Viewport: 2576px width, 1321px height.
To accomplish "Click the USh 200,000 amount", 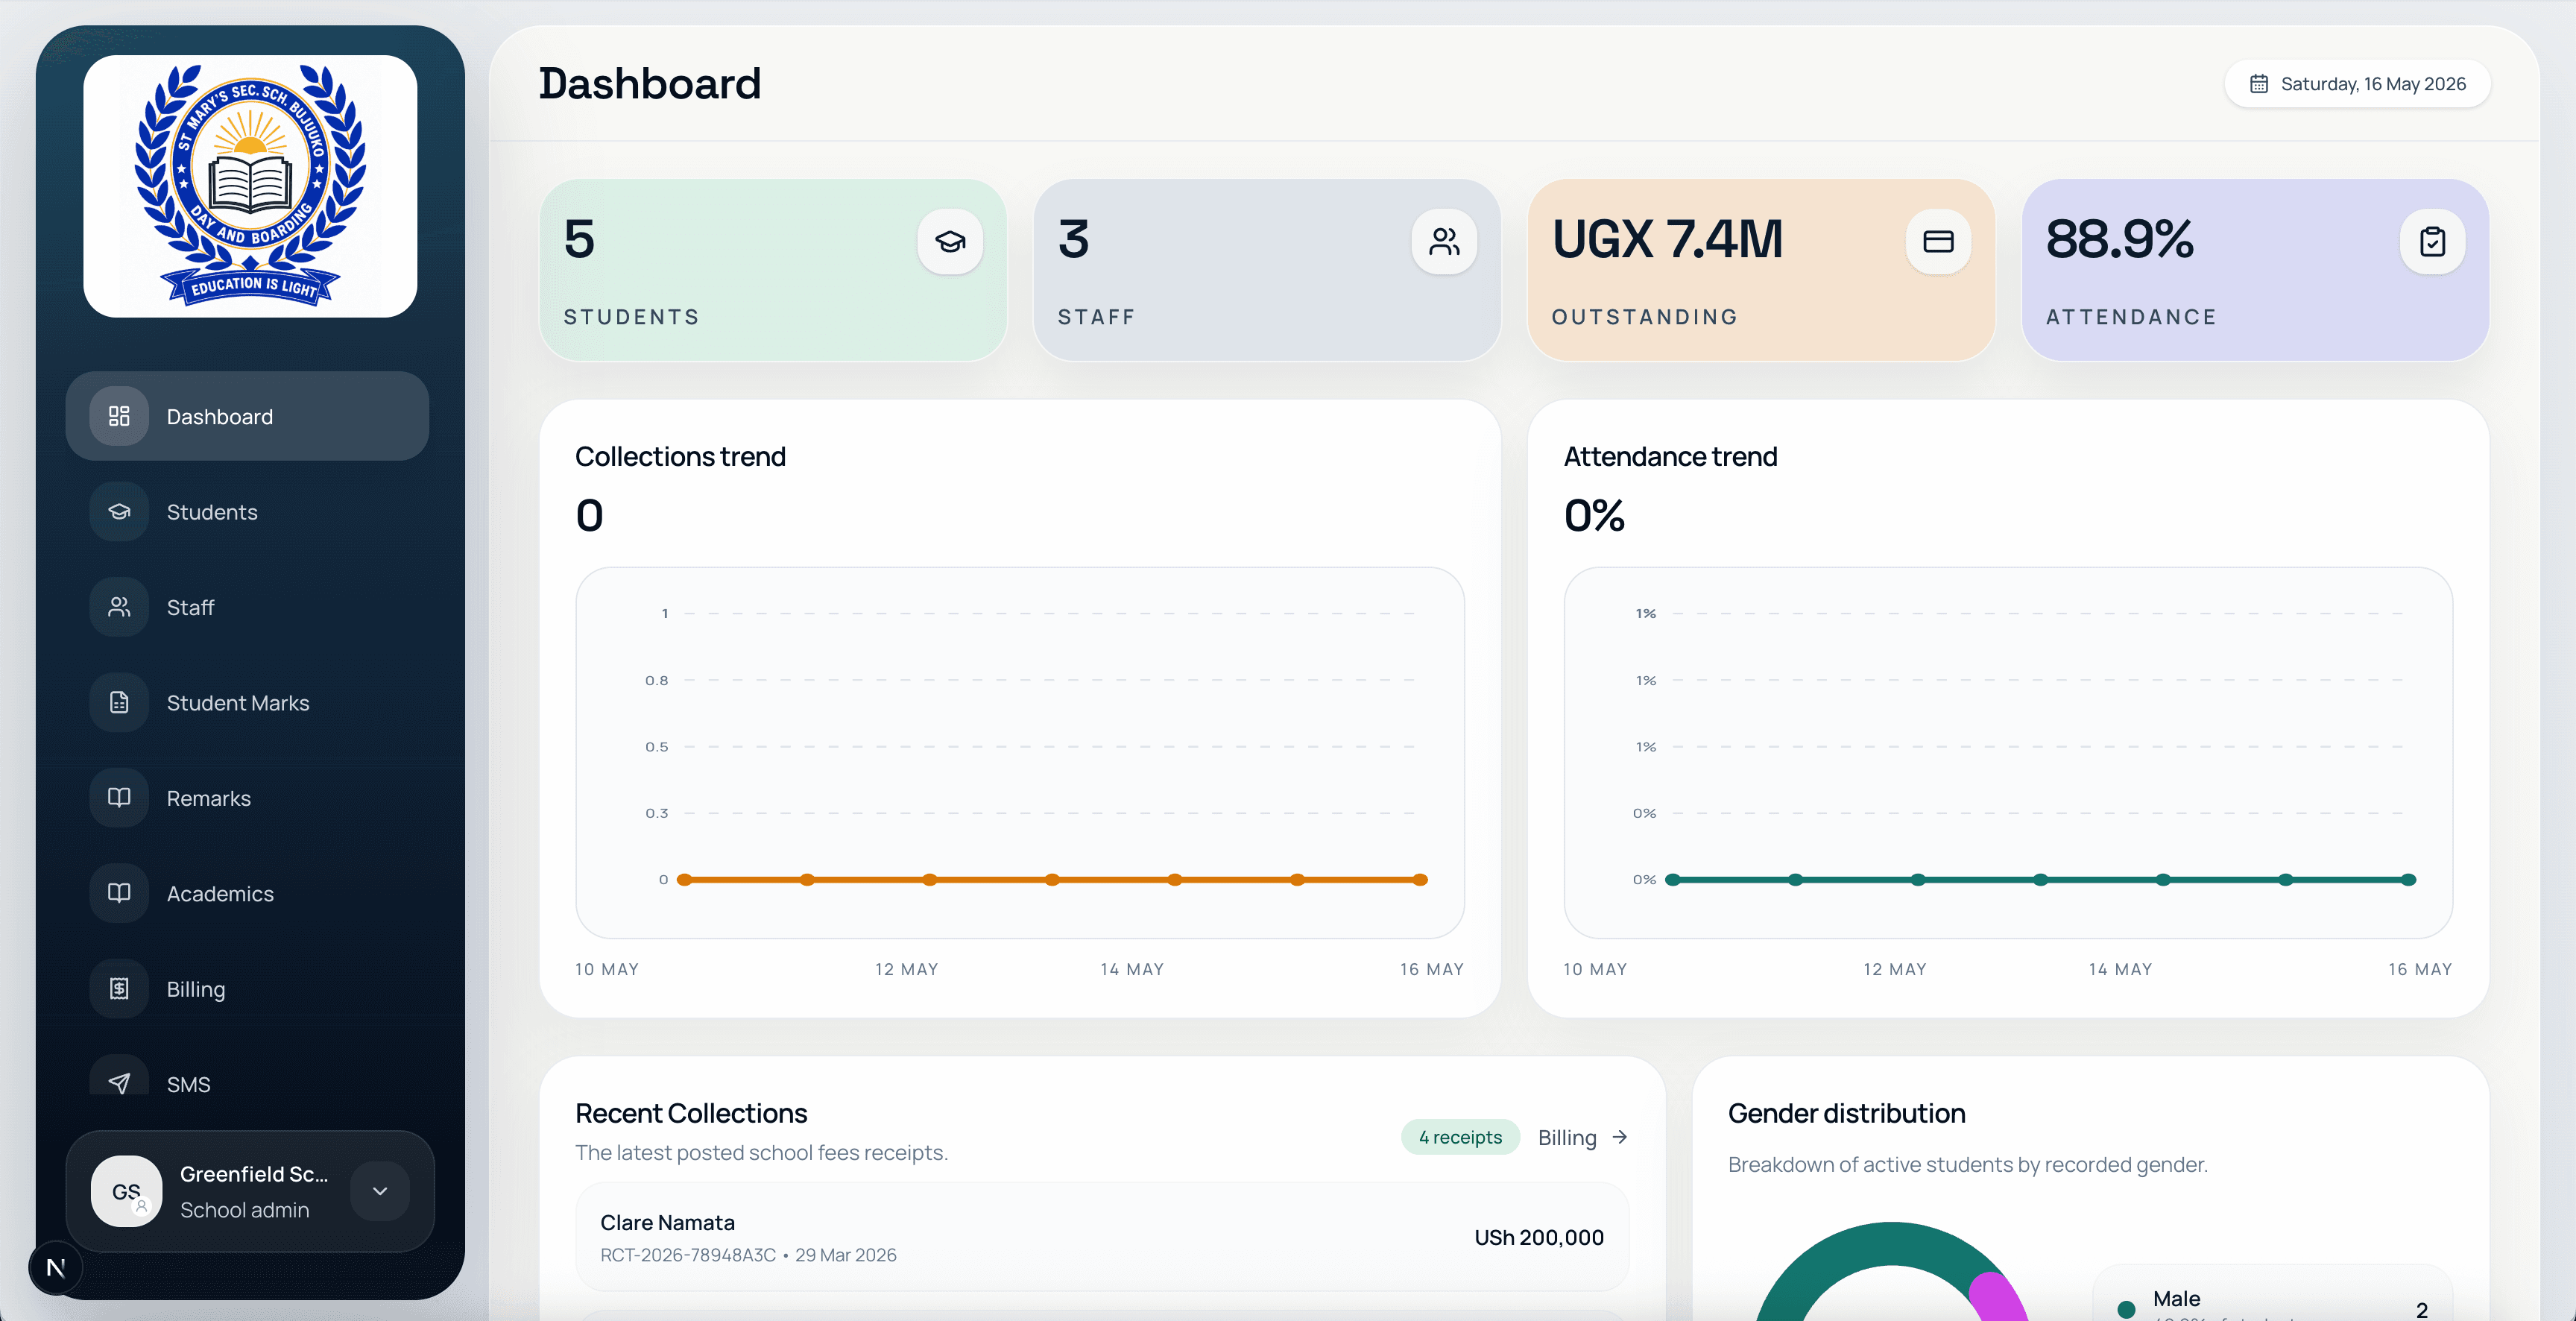I will click(1539, 1237).
